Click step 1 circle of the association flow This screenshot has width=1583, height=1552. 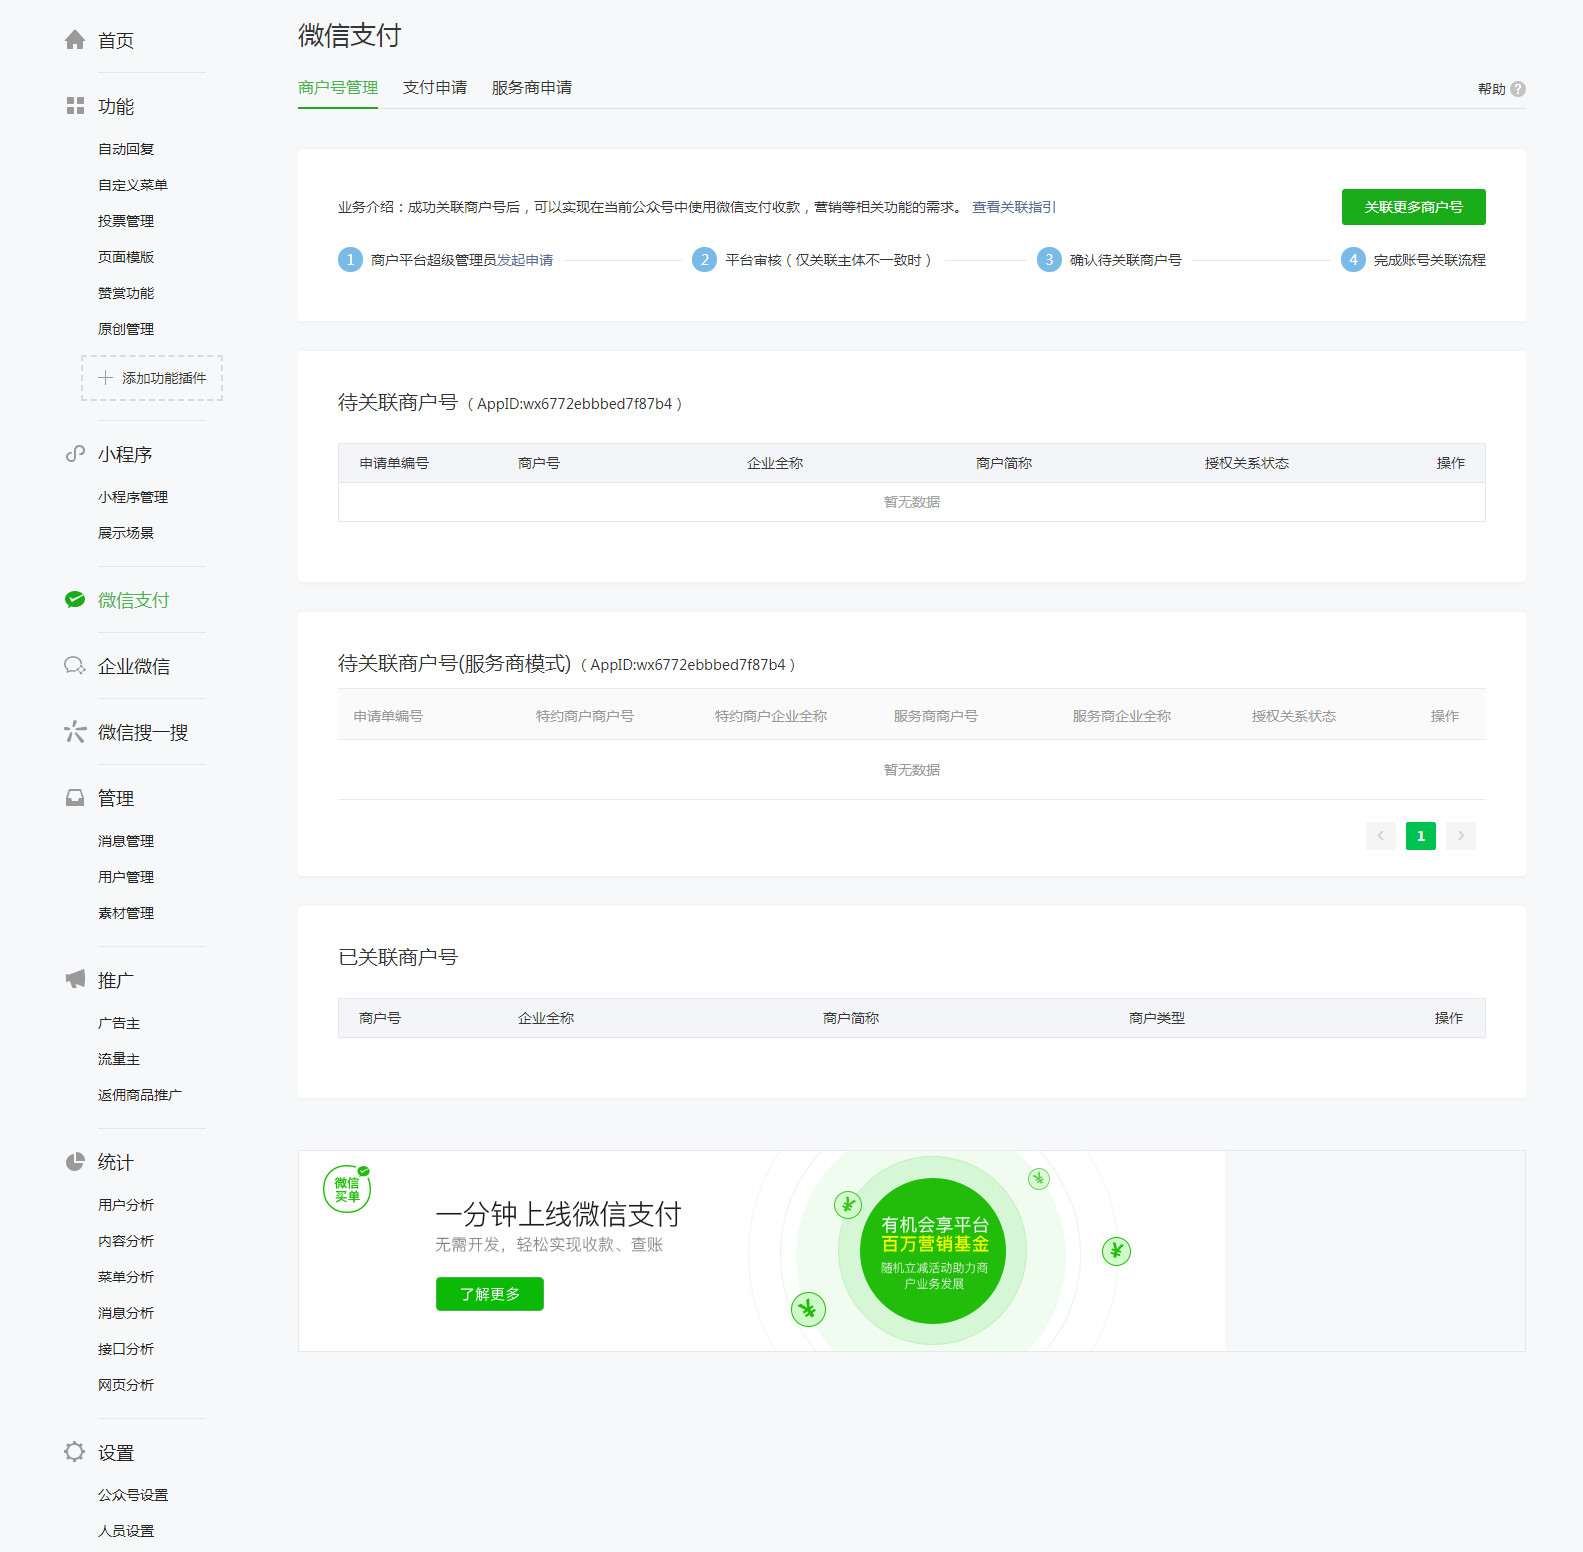(x=350, y=260)
